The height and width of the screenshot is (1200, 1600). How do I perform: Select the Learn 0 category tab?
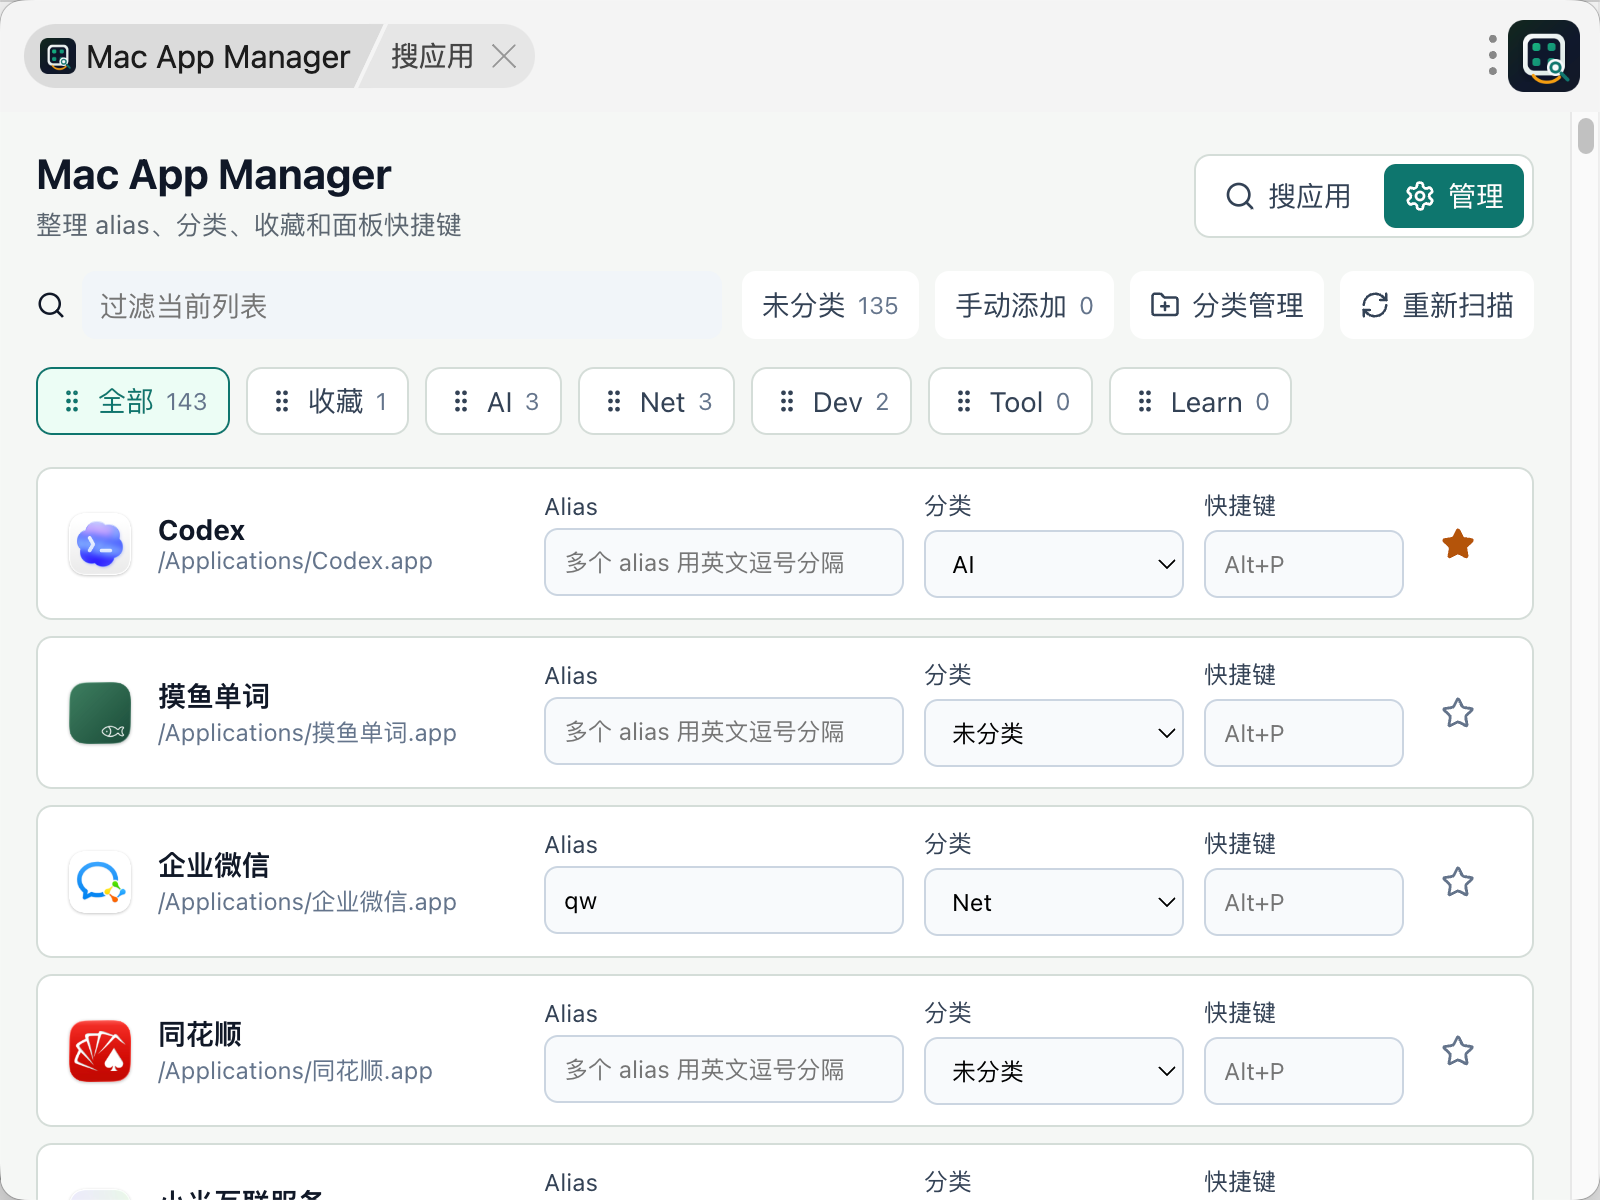pyautogui.click(x=1200, y=401)
